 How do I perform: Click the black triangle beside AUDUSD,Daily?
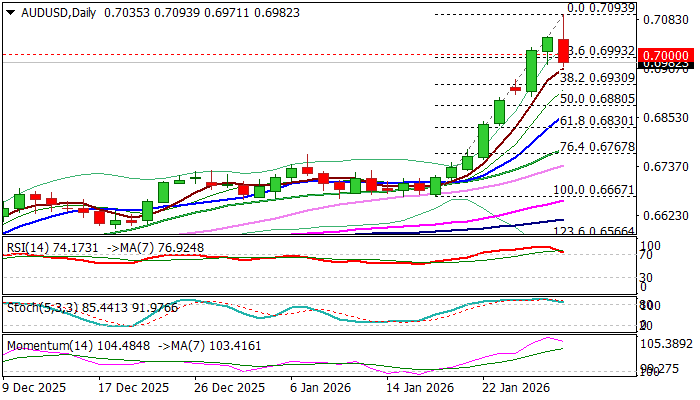tap(12, 13)
